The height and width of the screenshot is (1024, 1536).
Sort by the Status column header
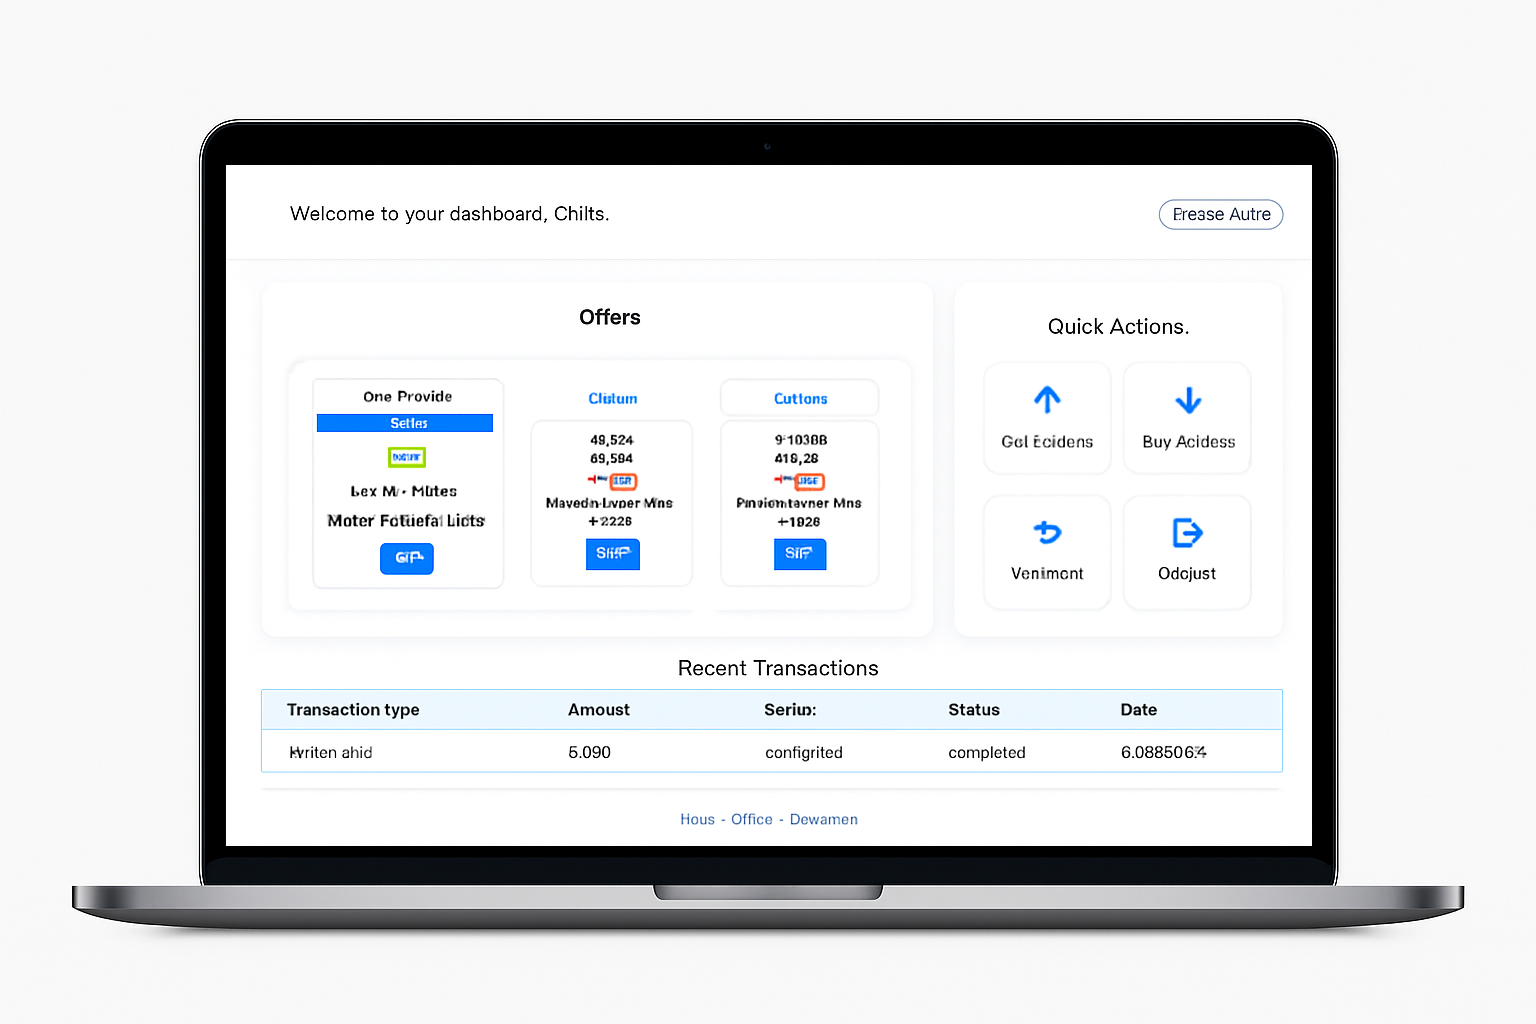[x=973, y=710]
